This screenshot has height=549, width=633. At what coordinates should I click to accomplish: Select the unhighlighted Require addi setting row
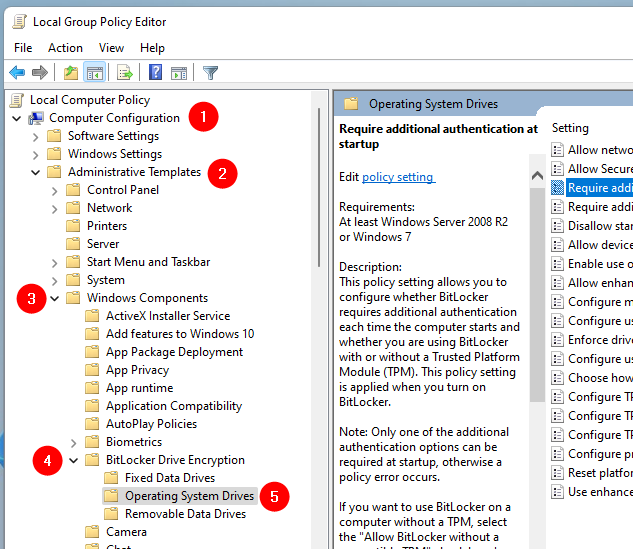coord(592,207)
